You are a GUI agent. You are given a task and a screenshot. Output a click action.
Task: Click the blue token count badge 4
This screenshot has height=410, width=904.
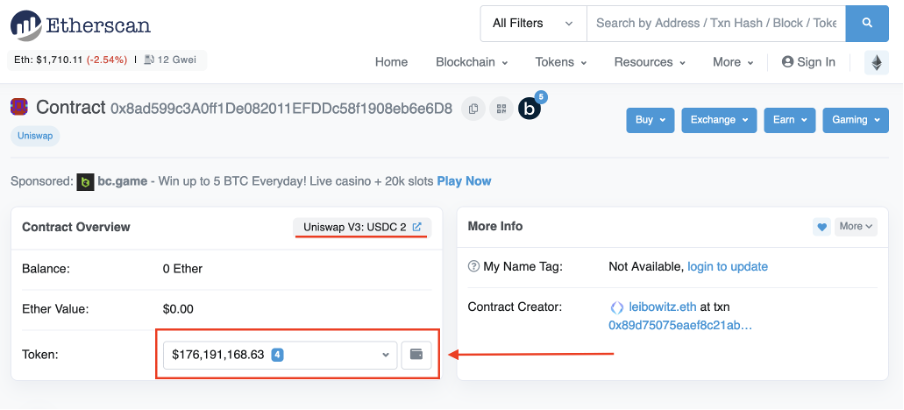(x=277, y=355)
